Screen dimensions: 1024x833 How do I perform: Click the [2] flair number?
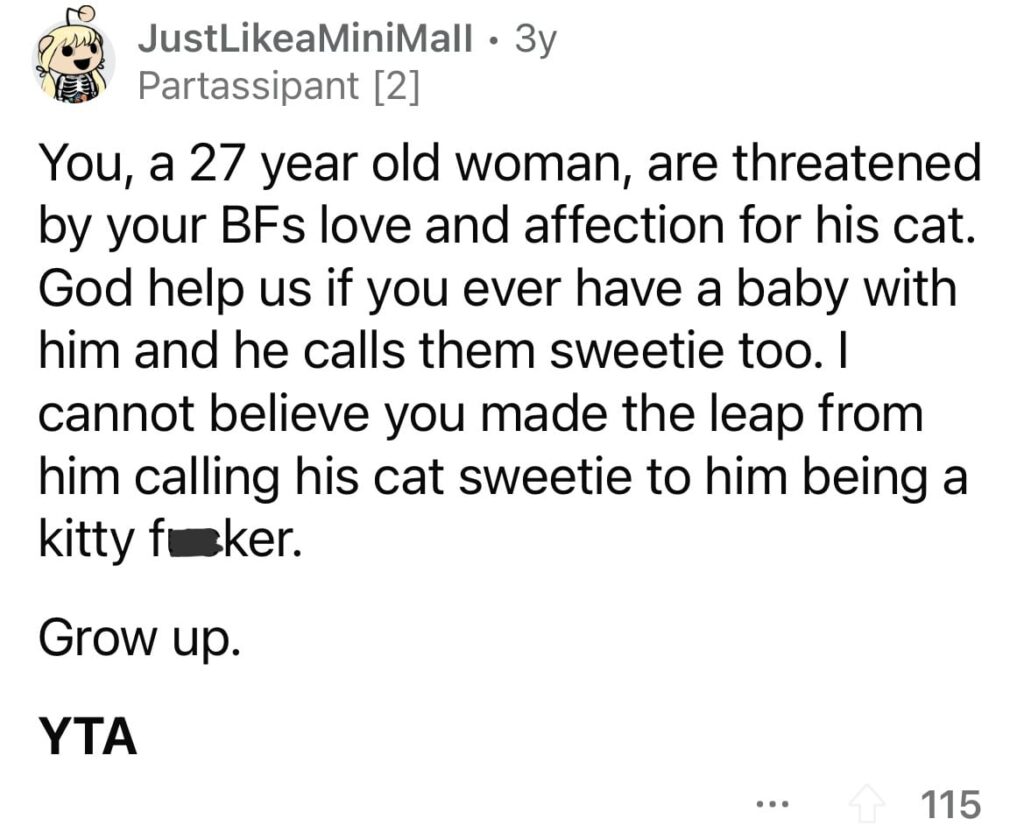393,86
